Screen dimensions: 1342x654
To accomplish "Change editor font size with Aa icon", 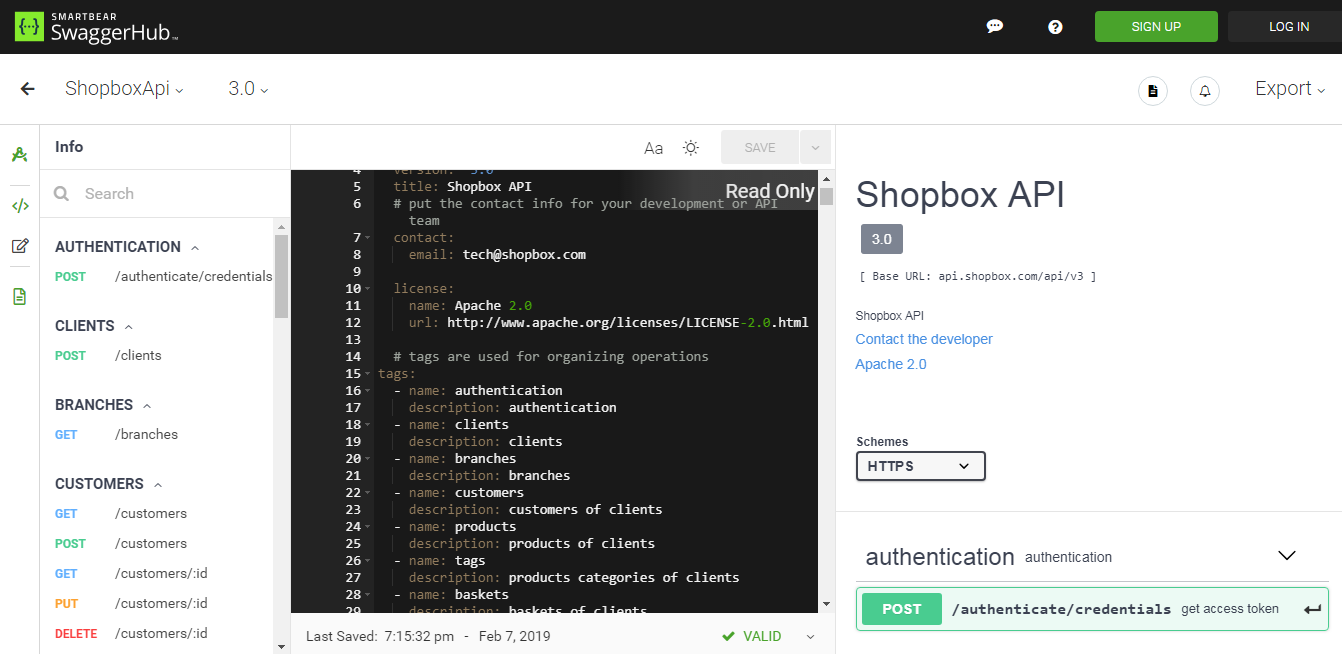I will click(x=653, y=148).
